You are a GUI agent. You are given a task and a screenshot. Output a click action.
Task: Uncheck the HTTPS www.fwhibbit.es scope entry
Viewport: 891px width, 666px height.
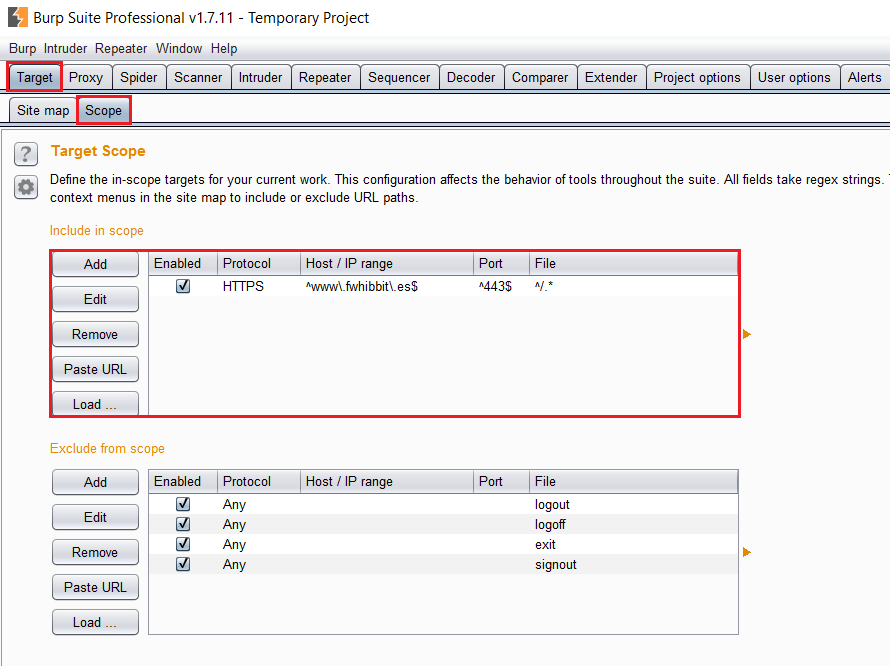[x=183, y=286]
